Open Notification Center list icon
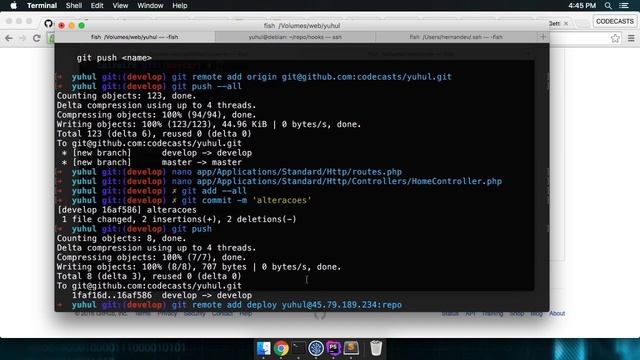Viewport: 640px width, 360px height. coord(624,5)
